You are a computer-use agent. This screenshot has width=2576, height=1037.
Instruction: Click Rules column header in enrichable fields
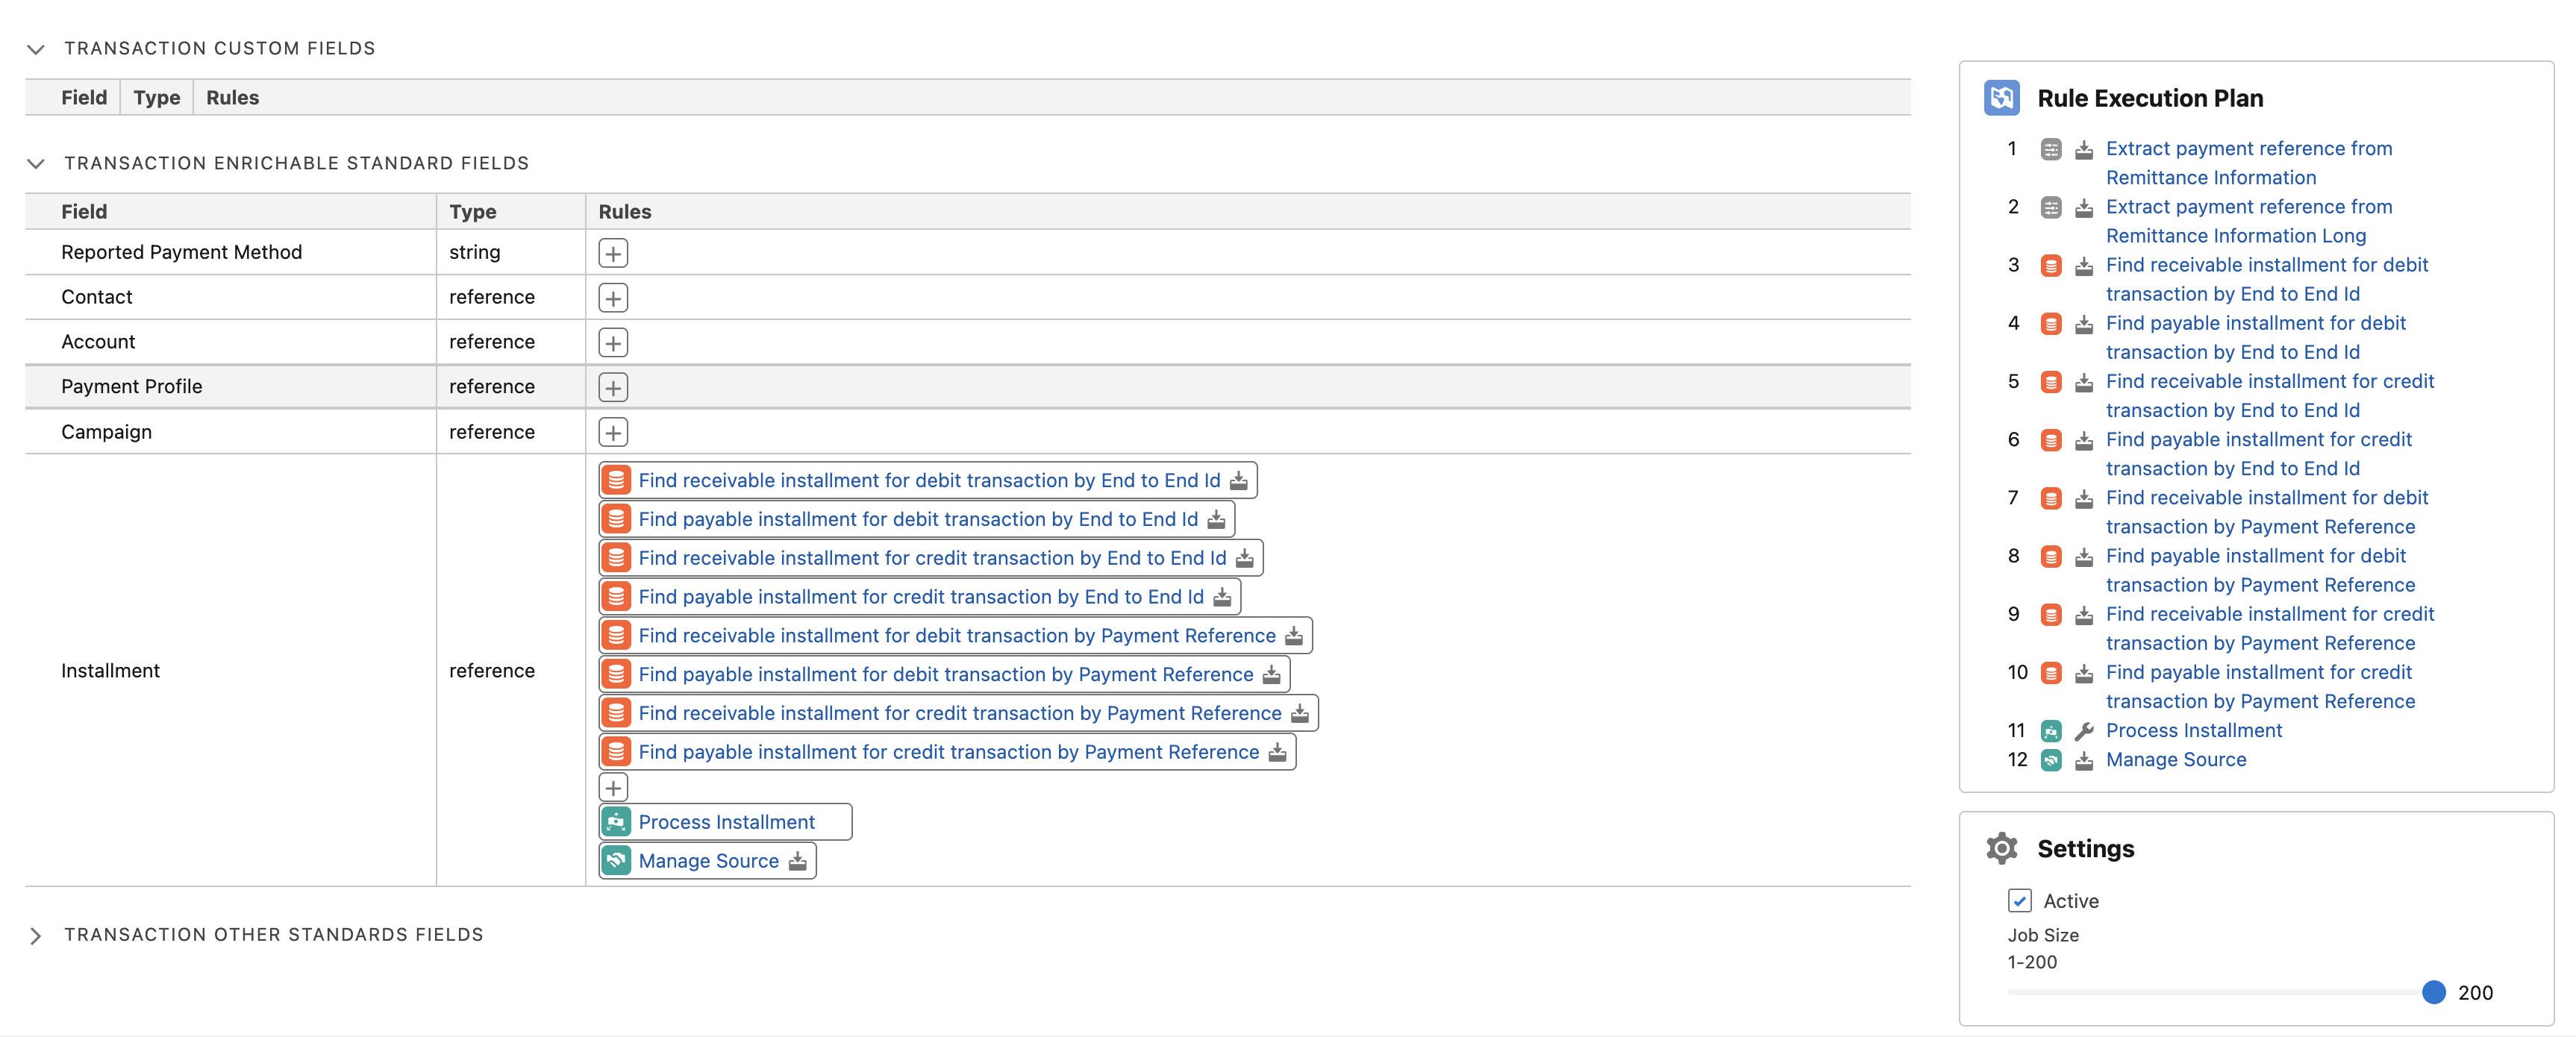tap(624, 212)
